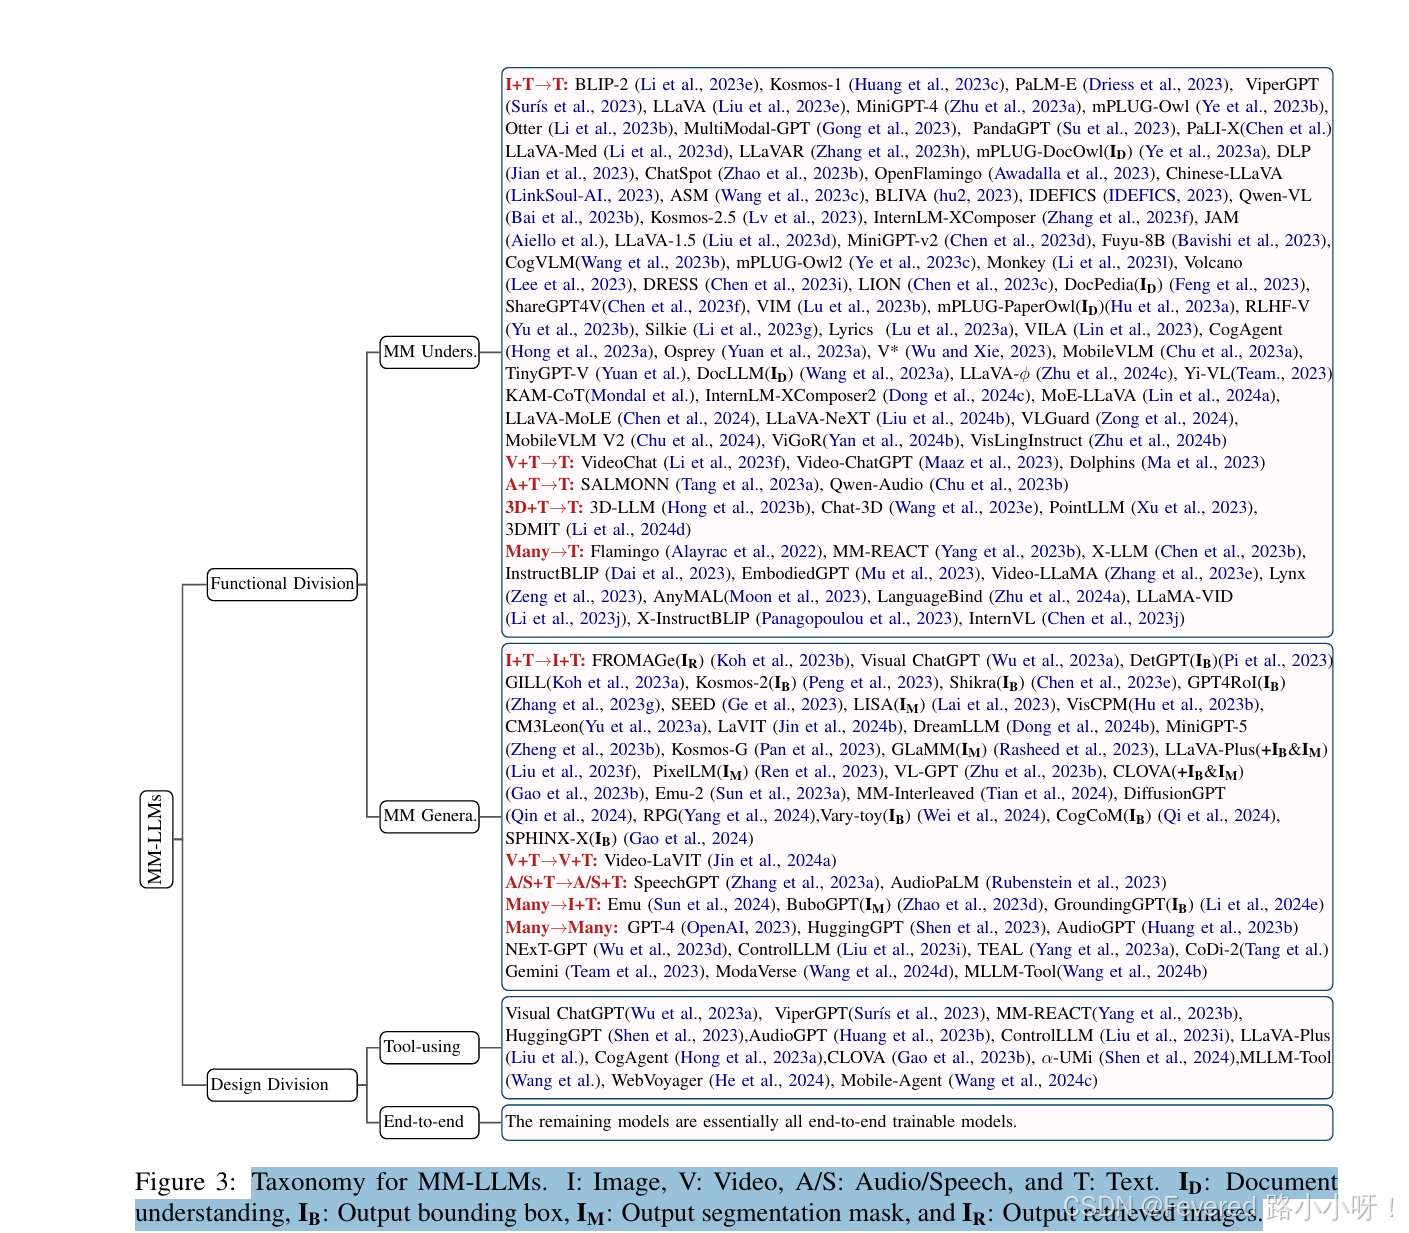This screenshot has width=1409, height=1233.
Task: Open the Video-ChatGPT citation Maaz et al., 2023
Action: pyautogui.click(x=989, y=463)
